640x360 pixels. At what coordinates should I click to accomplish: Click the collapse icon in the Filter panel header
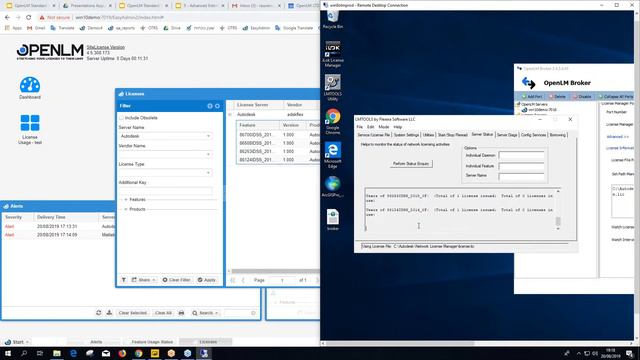218,106
